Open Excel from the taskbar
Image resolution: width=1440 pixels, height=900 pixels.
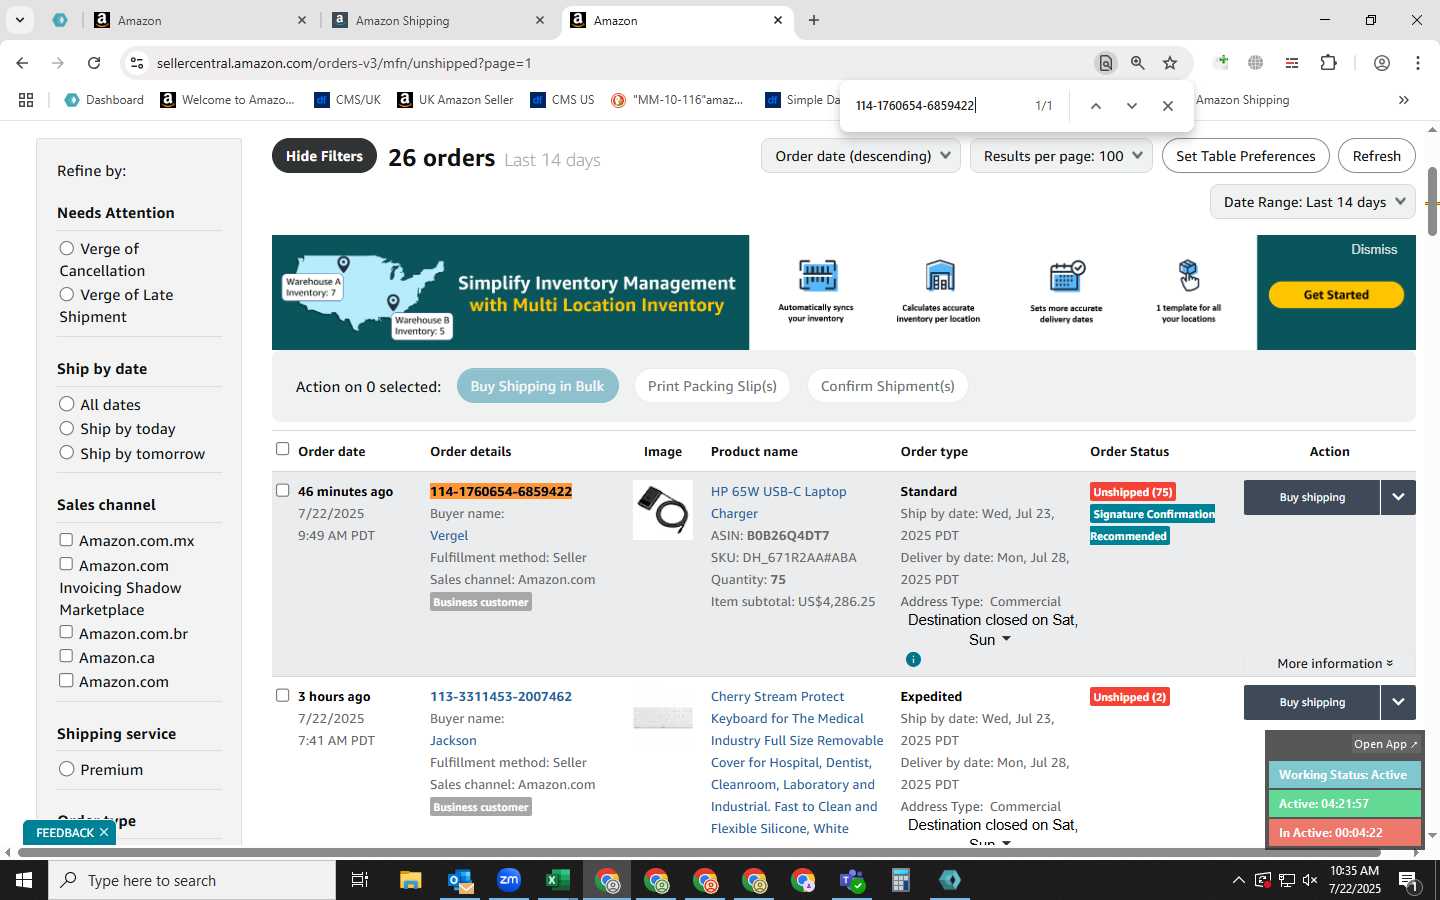pos(557,880)
